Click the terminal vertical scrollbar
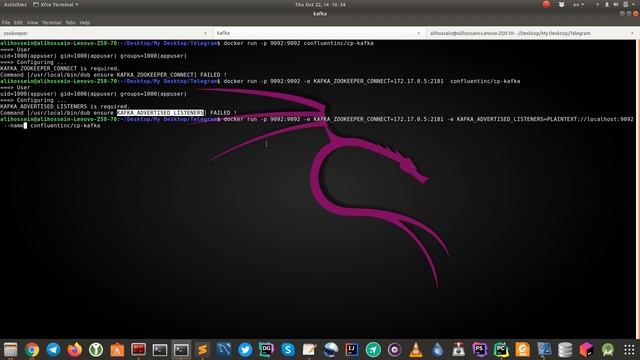The image size is (640, 360). tap(638, 188)
